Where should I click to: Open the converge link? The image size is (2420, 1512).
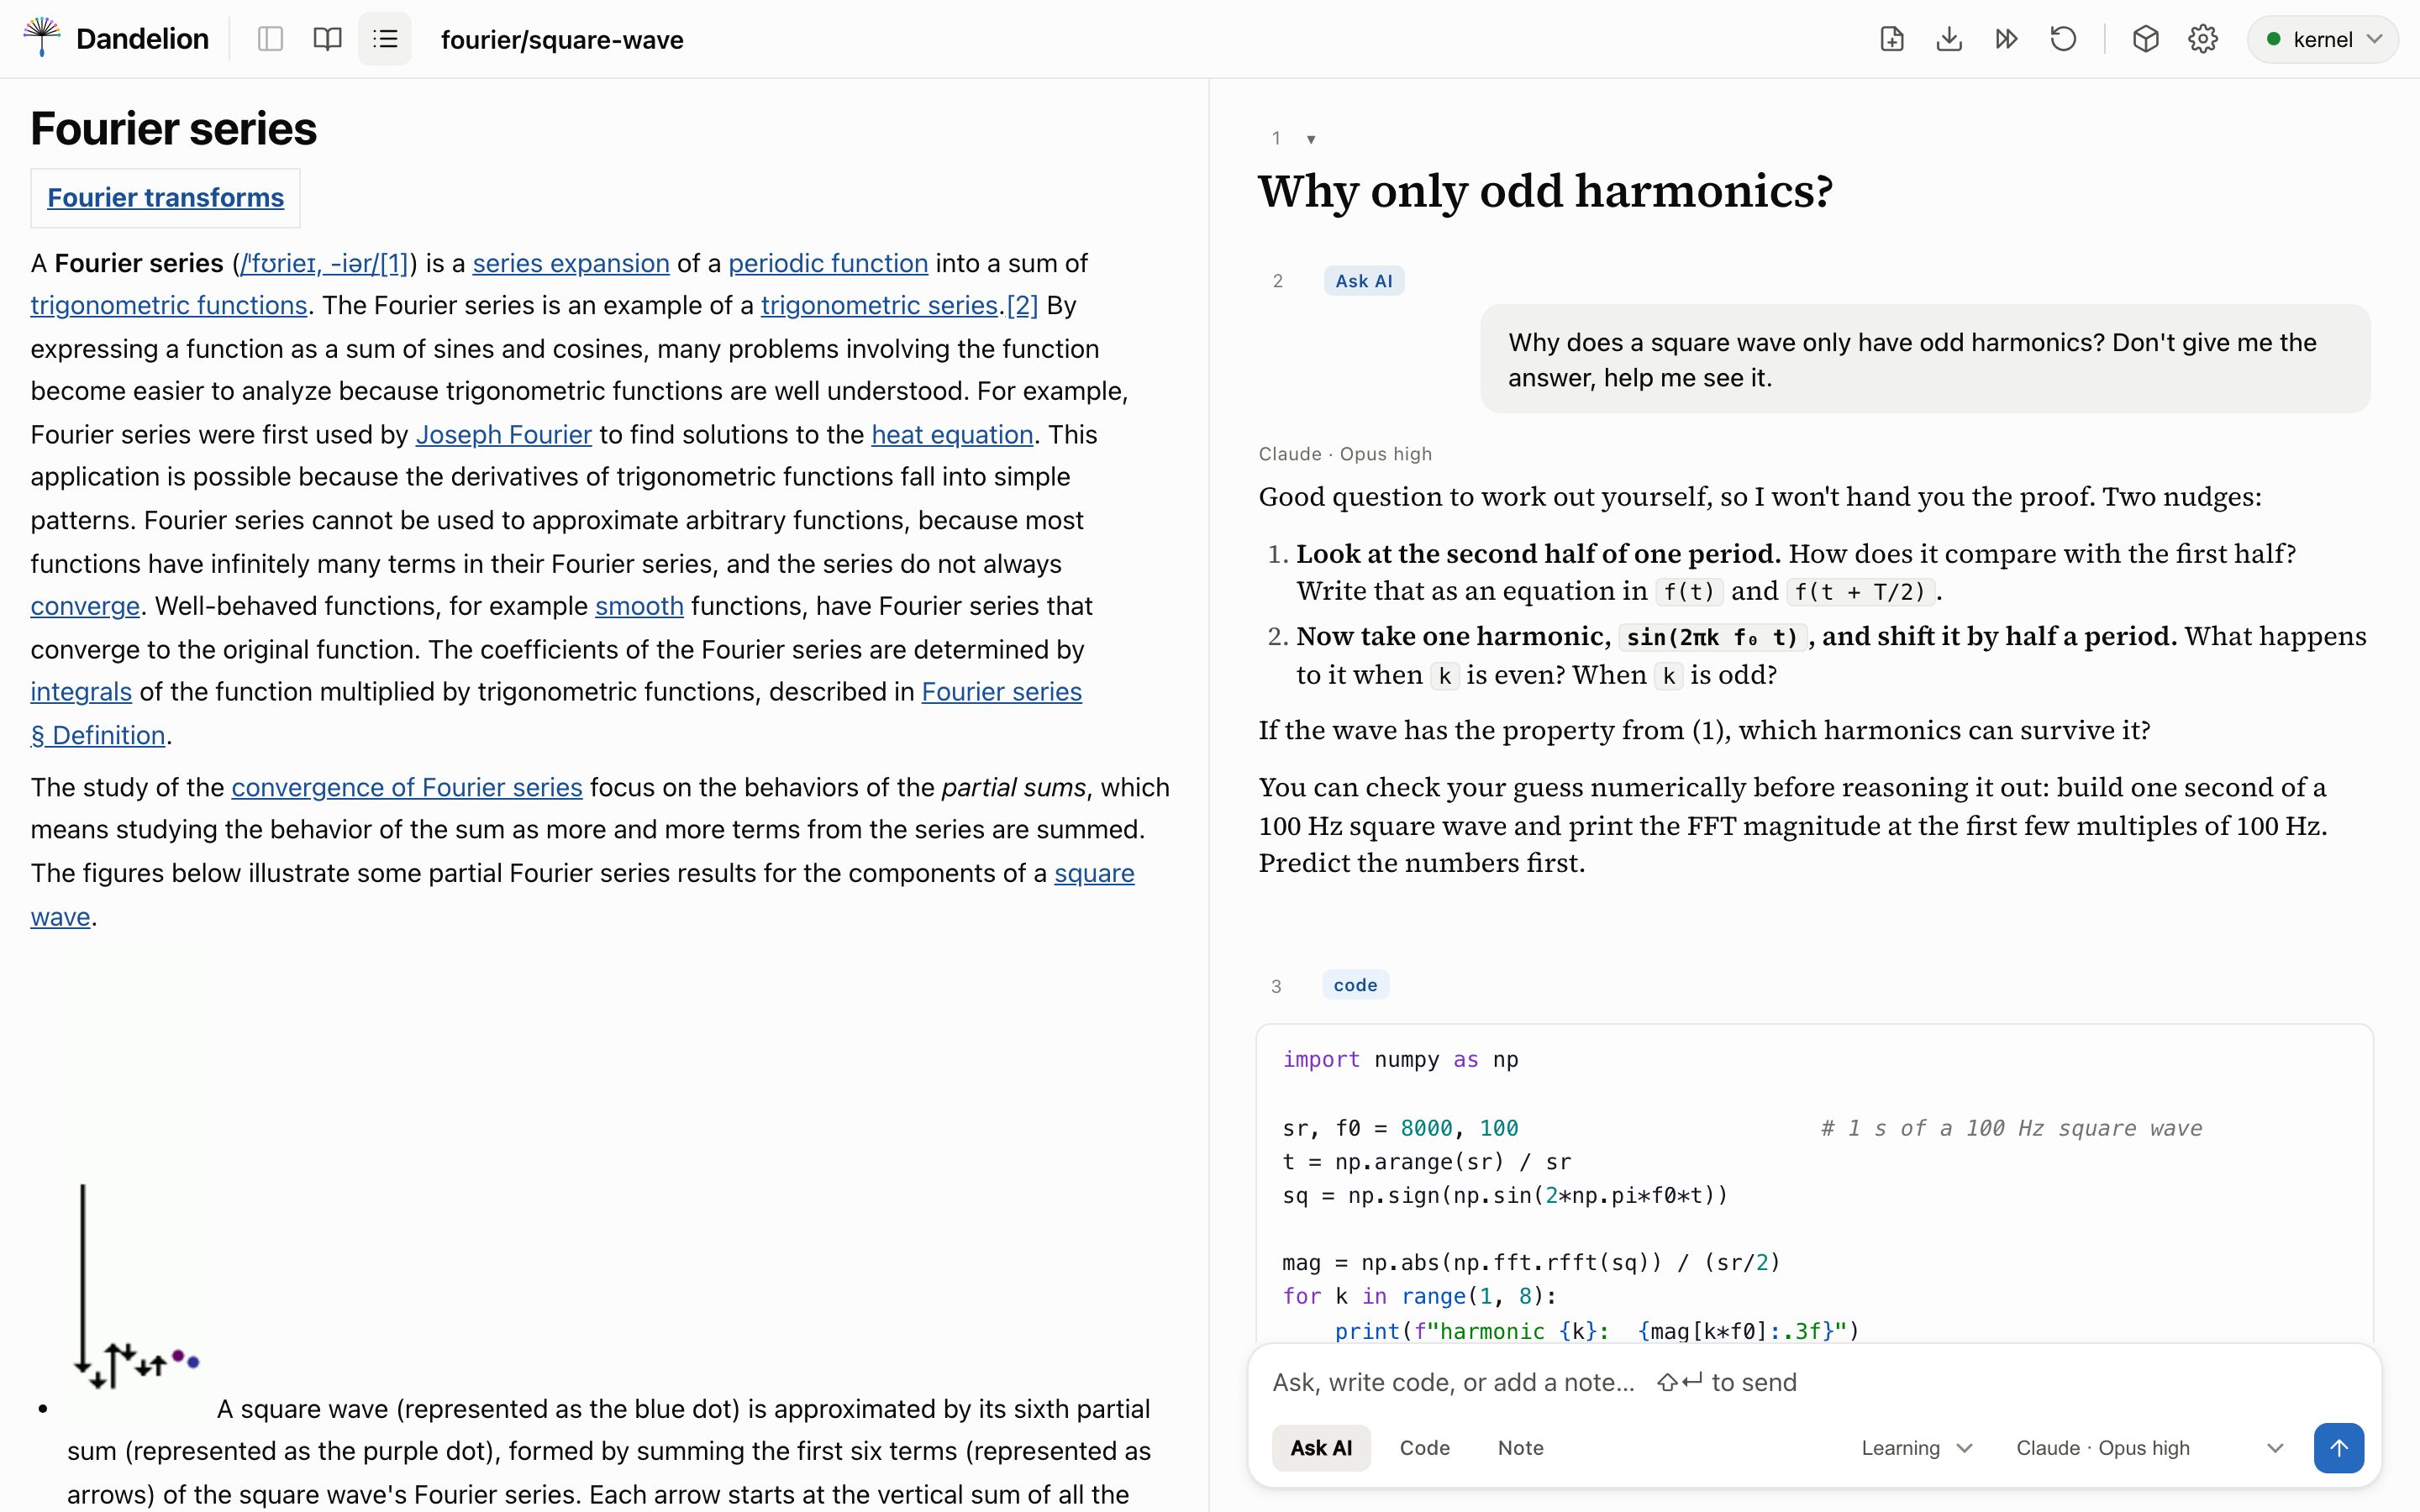(x=85, y=606)
